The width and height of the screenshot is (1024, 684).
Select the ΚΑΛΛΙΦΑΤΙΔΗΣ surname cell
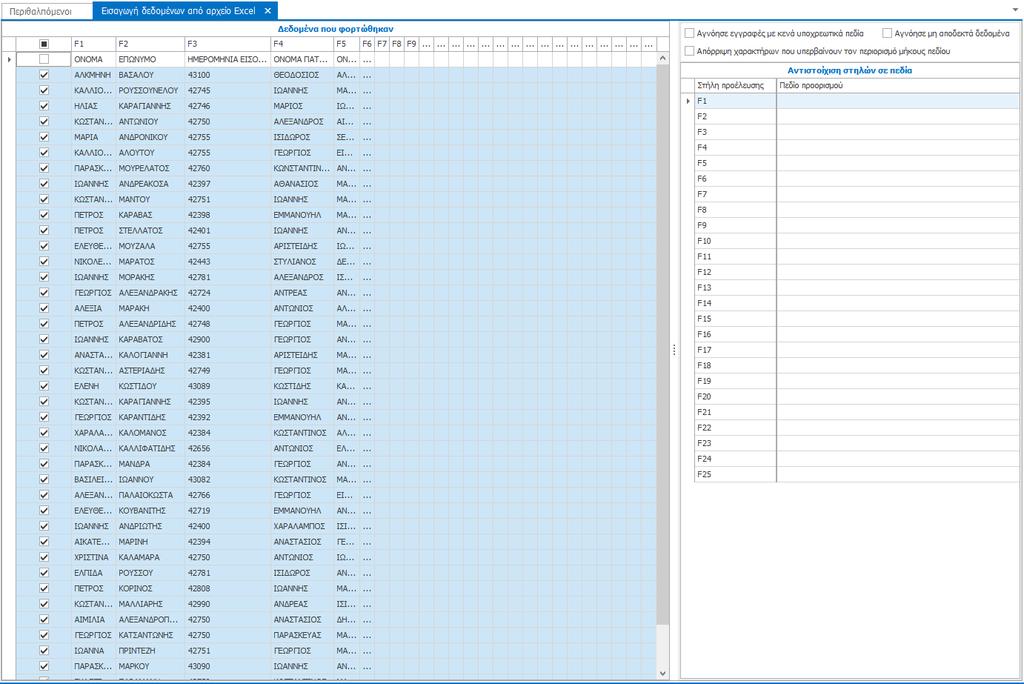point(150,448)
